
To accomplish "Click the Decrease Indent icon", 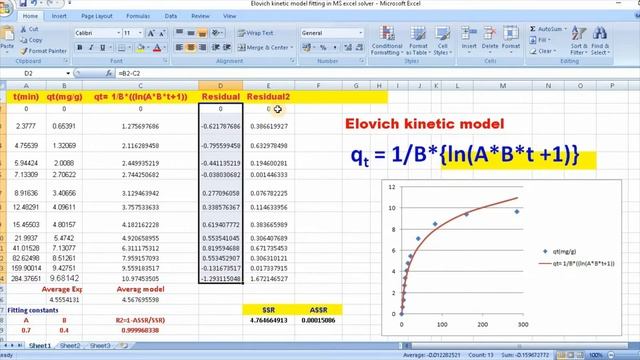I will click(x=216, y=48).
